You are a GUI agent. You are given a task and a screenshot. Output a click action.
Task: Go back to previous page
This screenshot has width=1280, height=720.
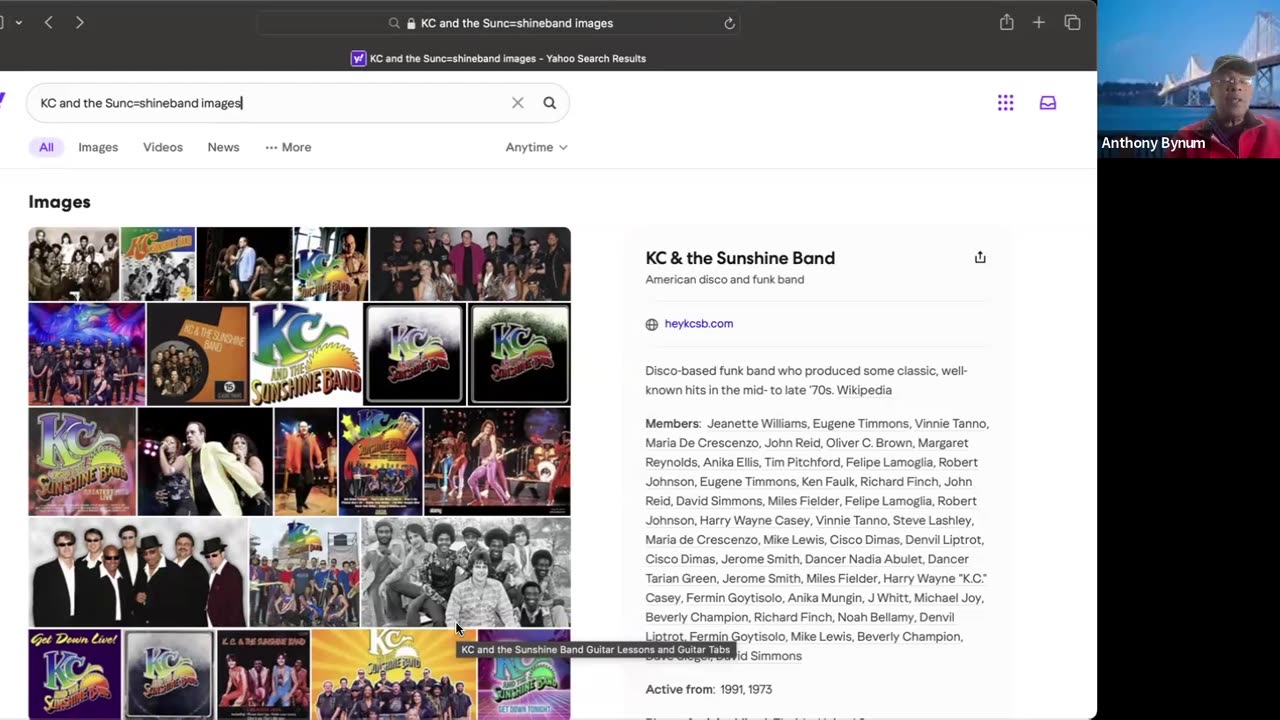pyautogui.click(x=48, y=23)
